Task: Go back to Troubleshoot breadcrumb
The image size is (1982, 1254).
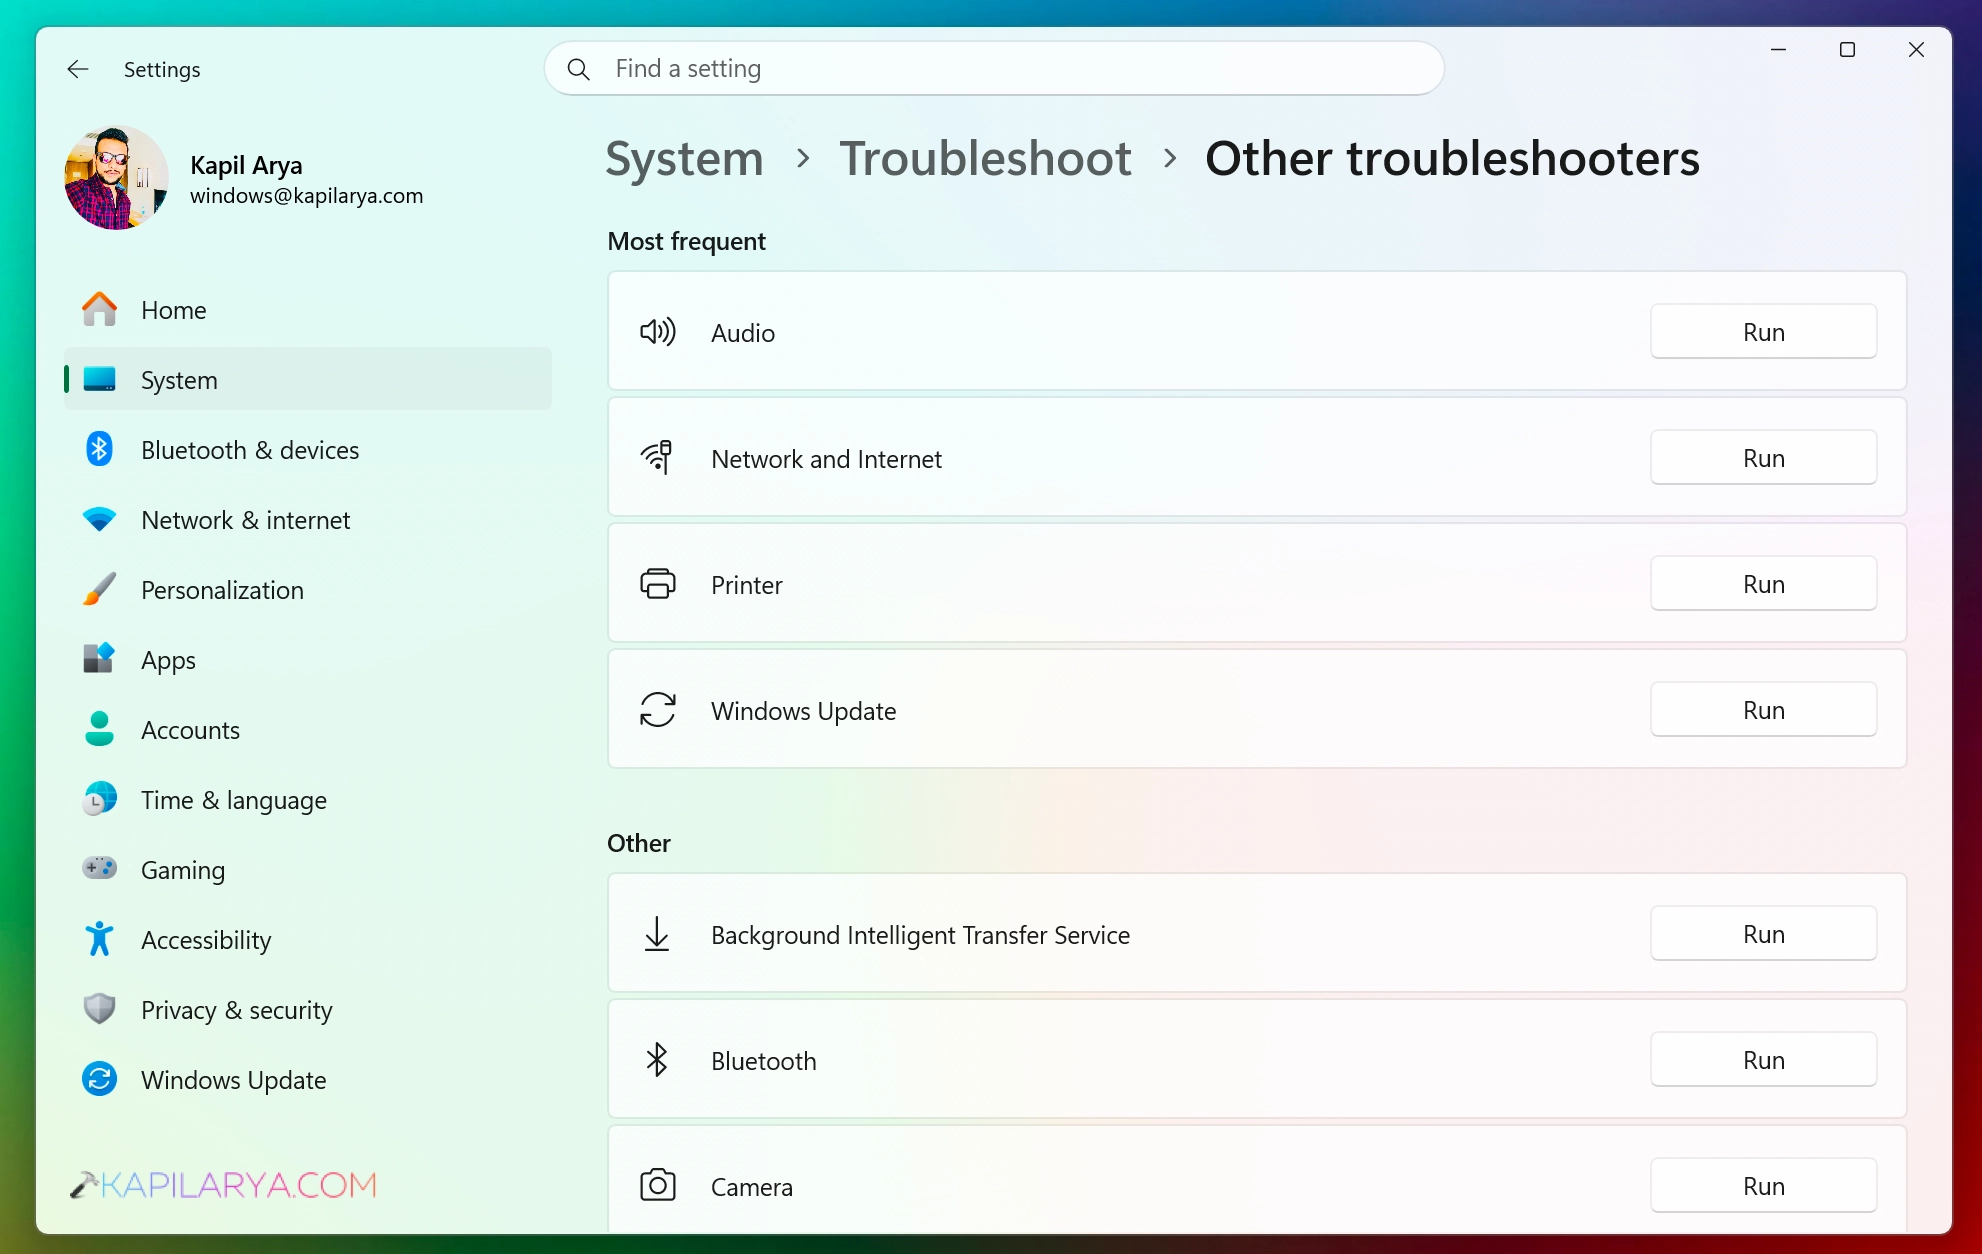Action: click(x=985, y=158)
